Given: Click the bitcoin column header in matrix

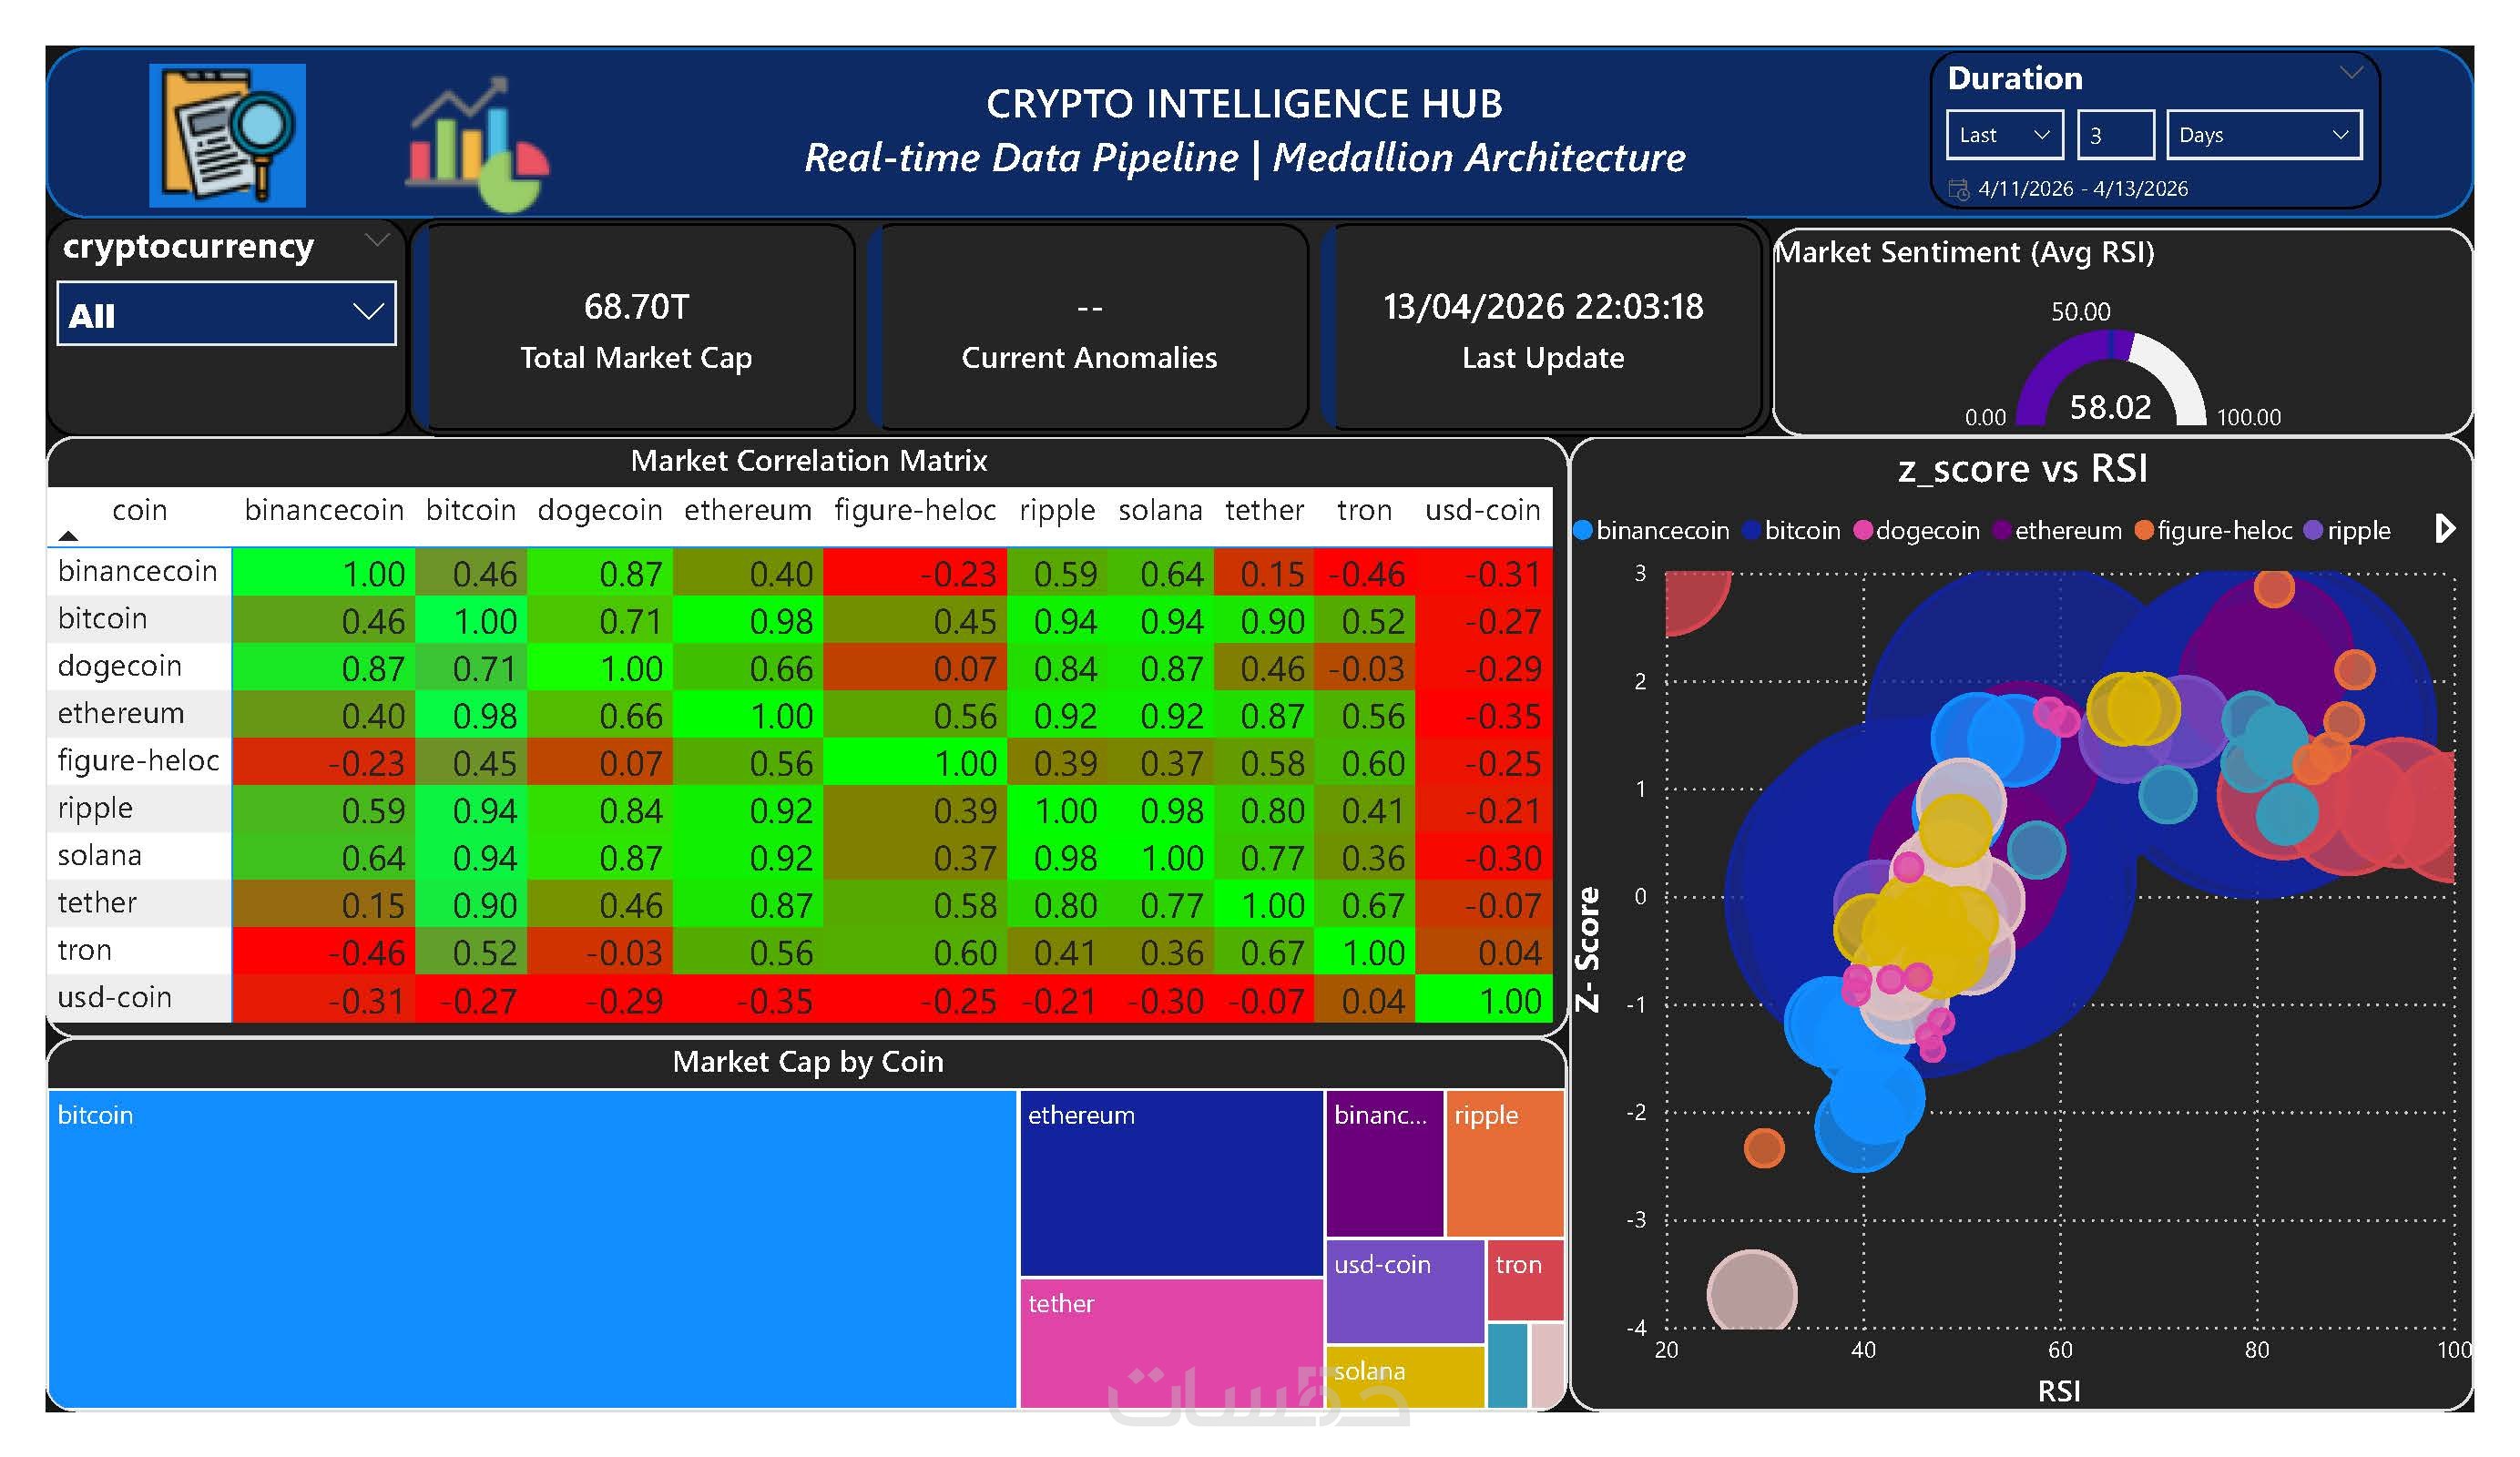Looking at the screenshot, I should (x=471, y=510).
